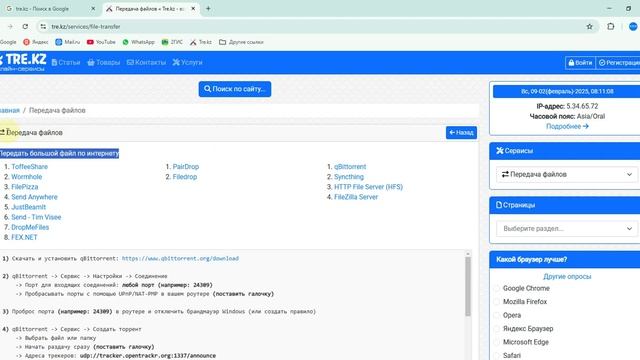This screenshot has width=640, height=360.
Task: Open the site info icon in address bar
Action: tap(43, 27)
